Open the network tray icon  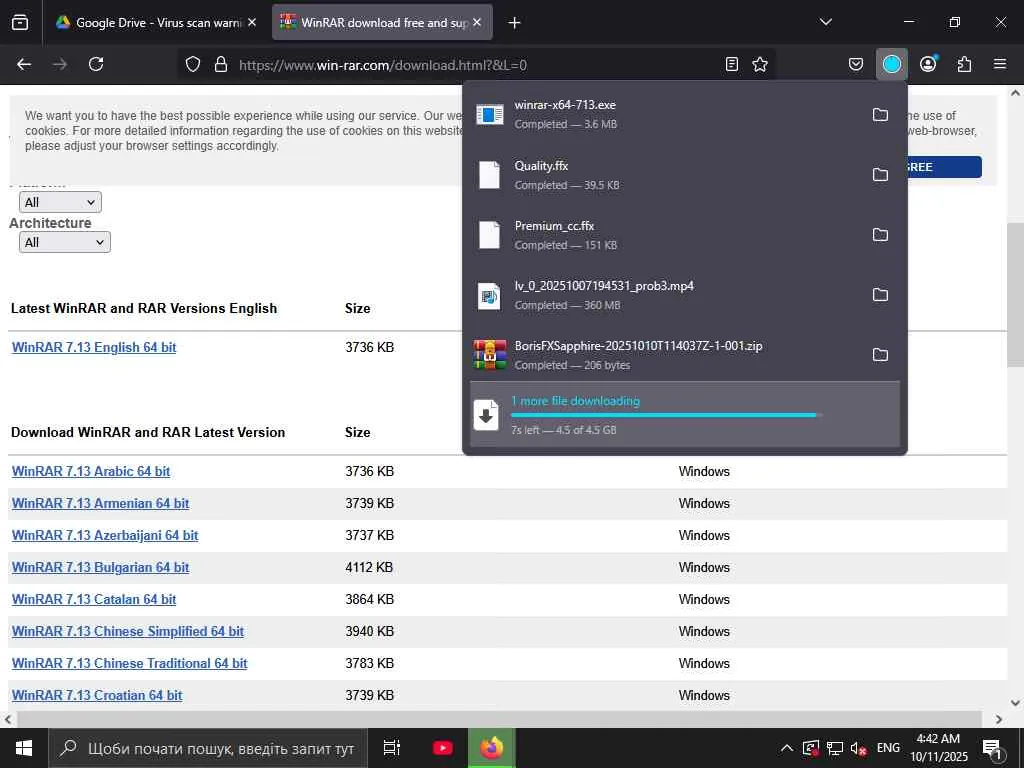(x=835, y=748)
